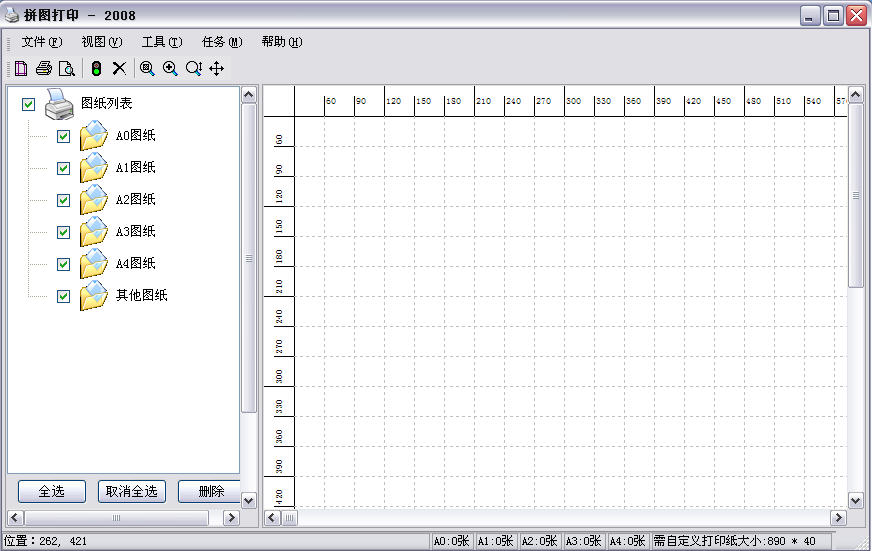Uncheck the A2图纸 checkbox

tap(63, 200)
